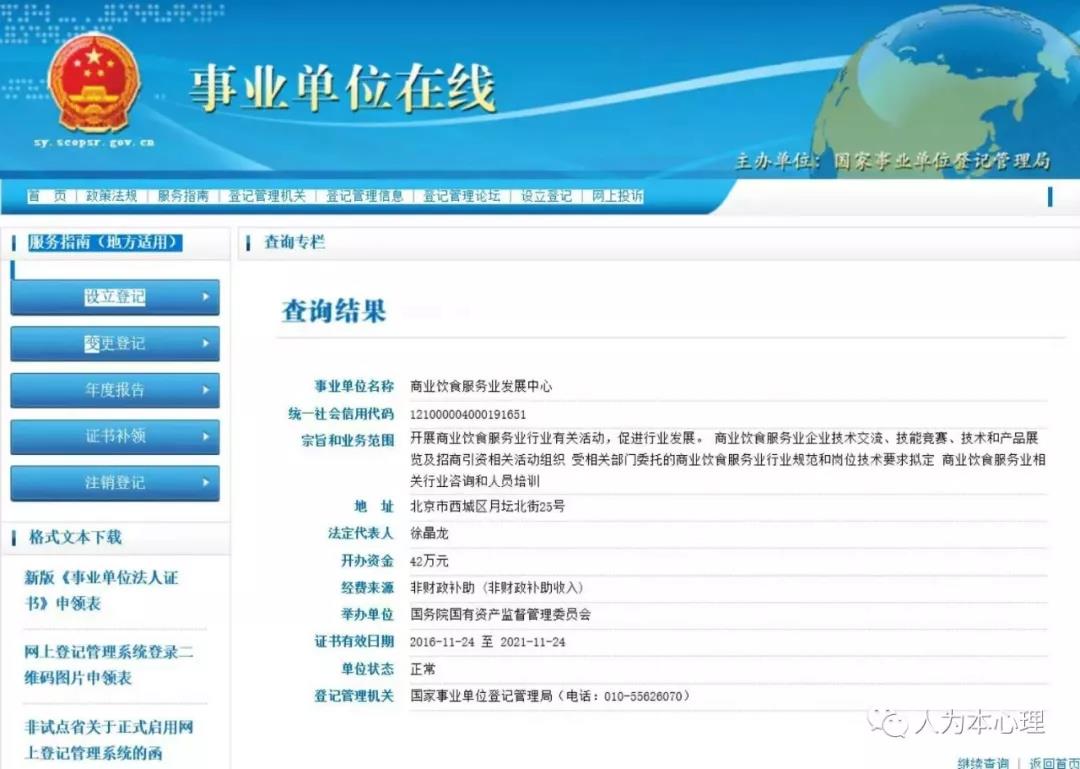
Task: Click the 事业单位在线 banner title
Action: coord(342,88)
